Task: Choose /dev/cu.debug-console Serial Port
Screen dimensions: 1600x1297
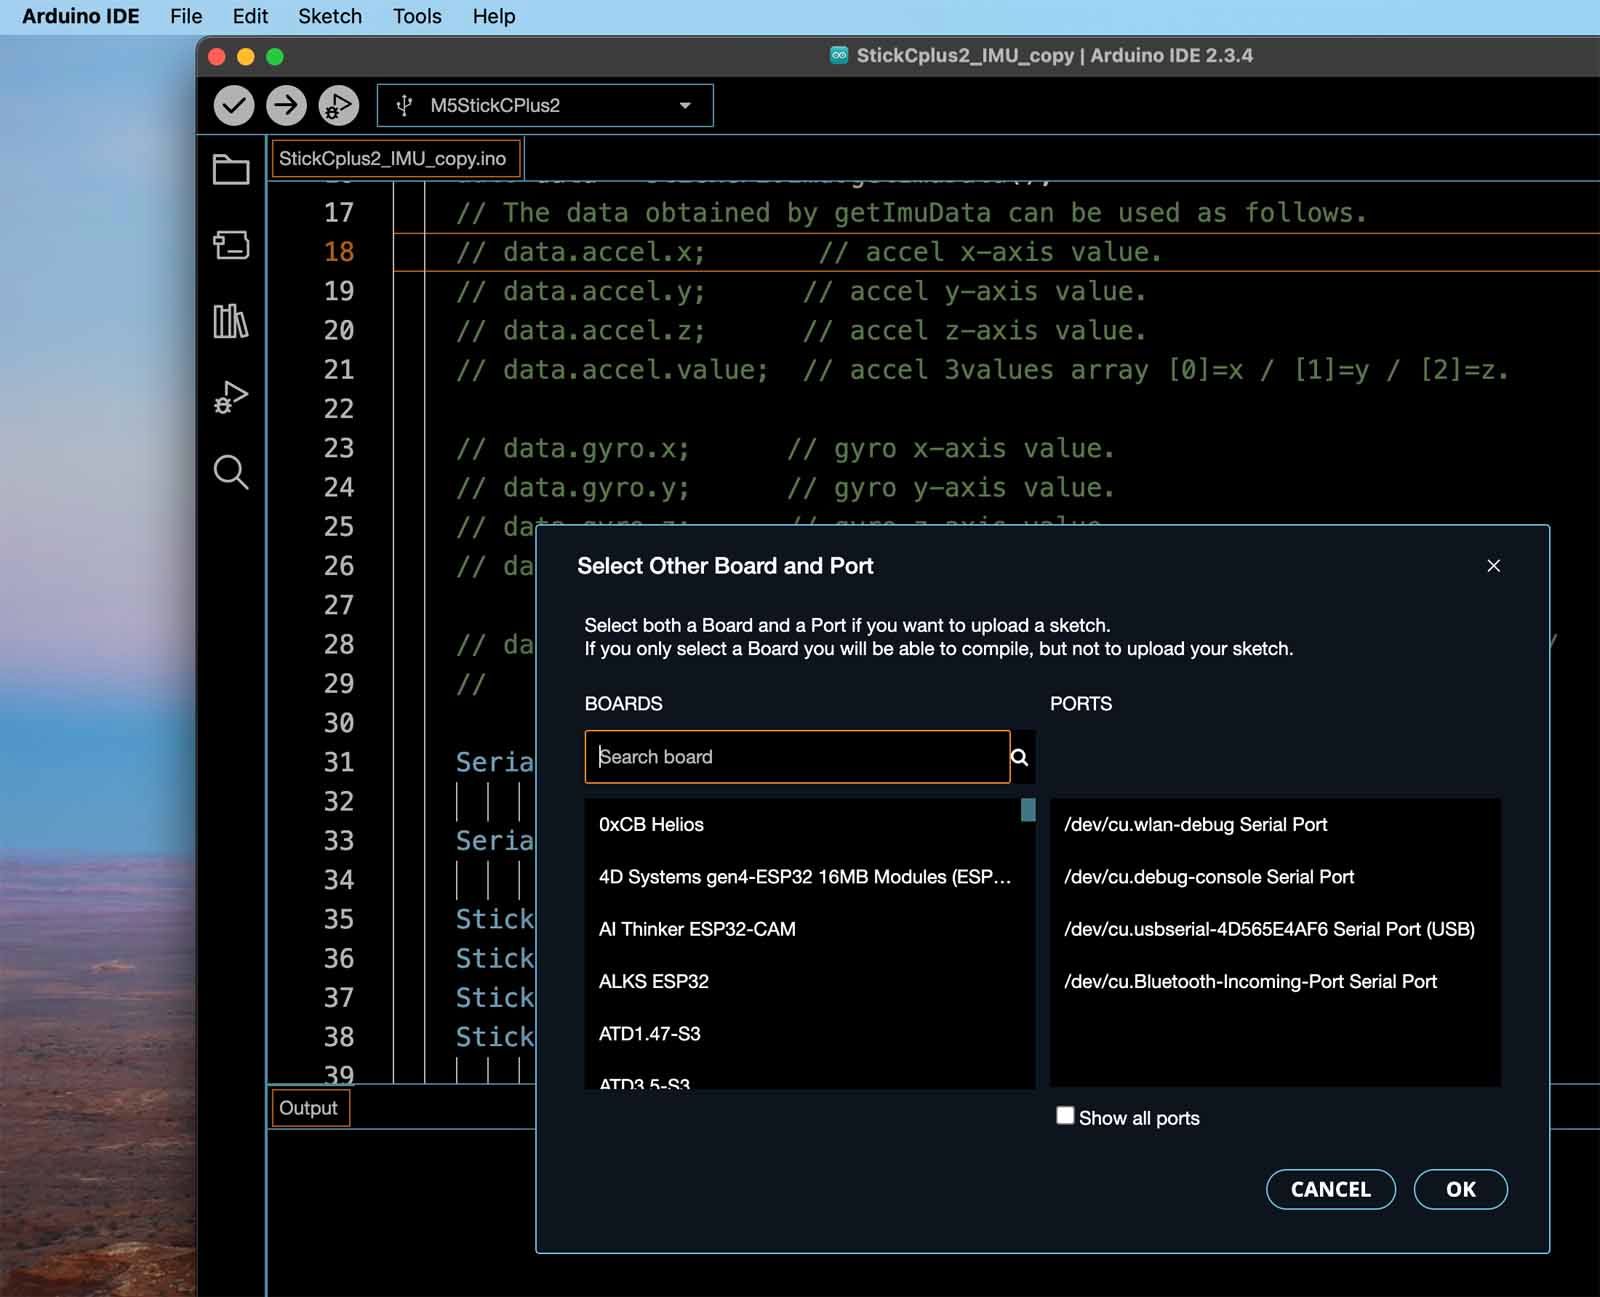Action: point(1275,877)
